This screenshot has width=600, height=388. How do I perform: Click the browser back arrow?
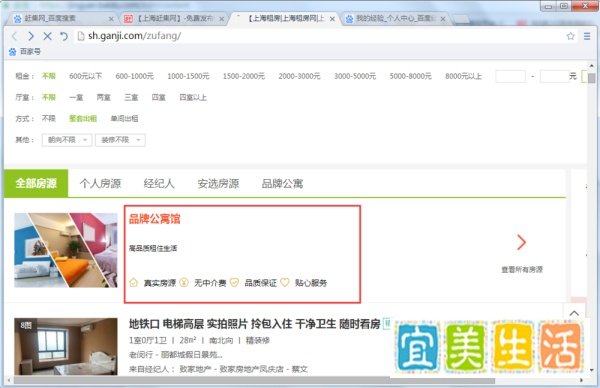pos(15,36)
